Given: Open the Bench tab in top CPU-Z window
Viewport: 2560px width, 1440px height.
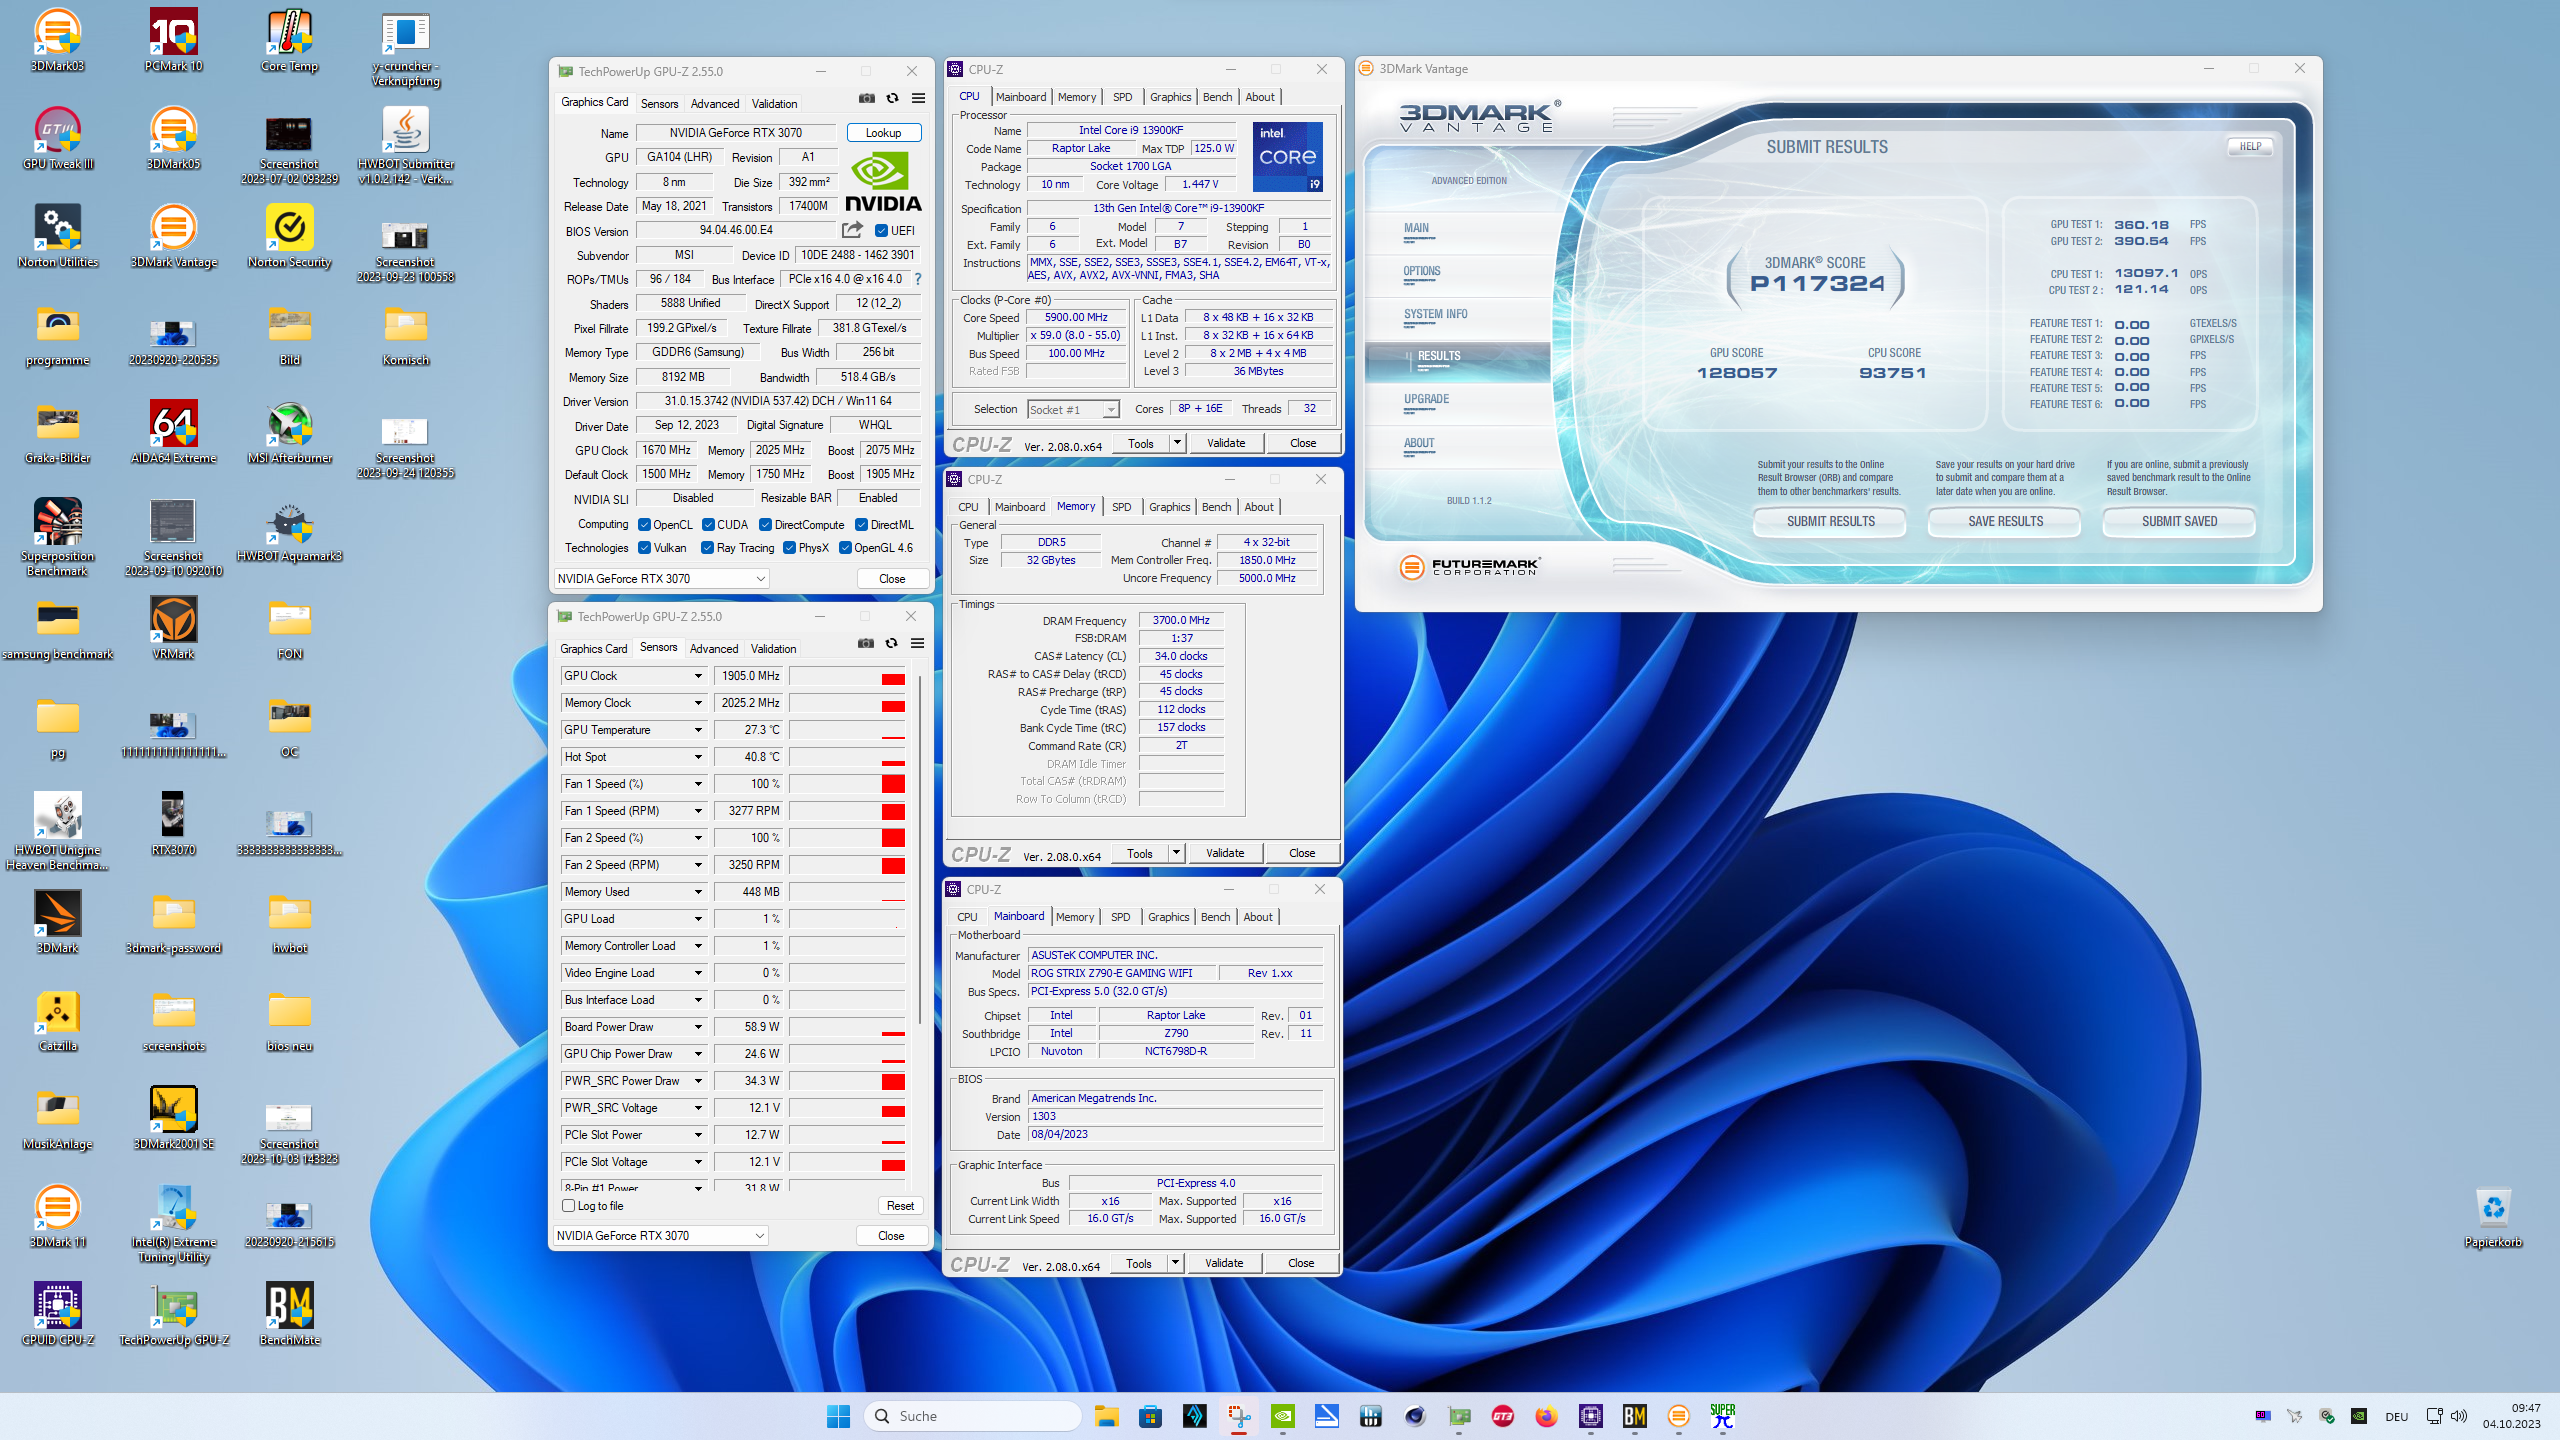Looking at the screenshot, I should [x=1217, y=97].
